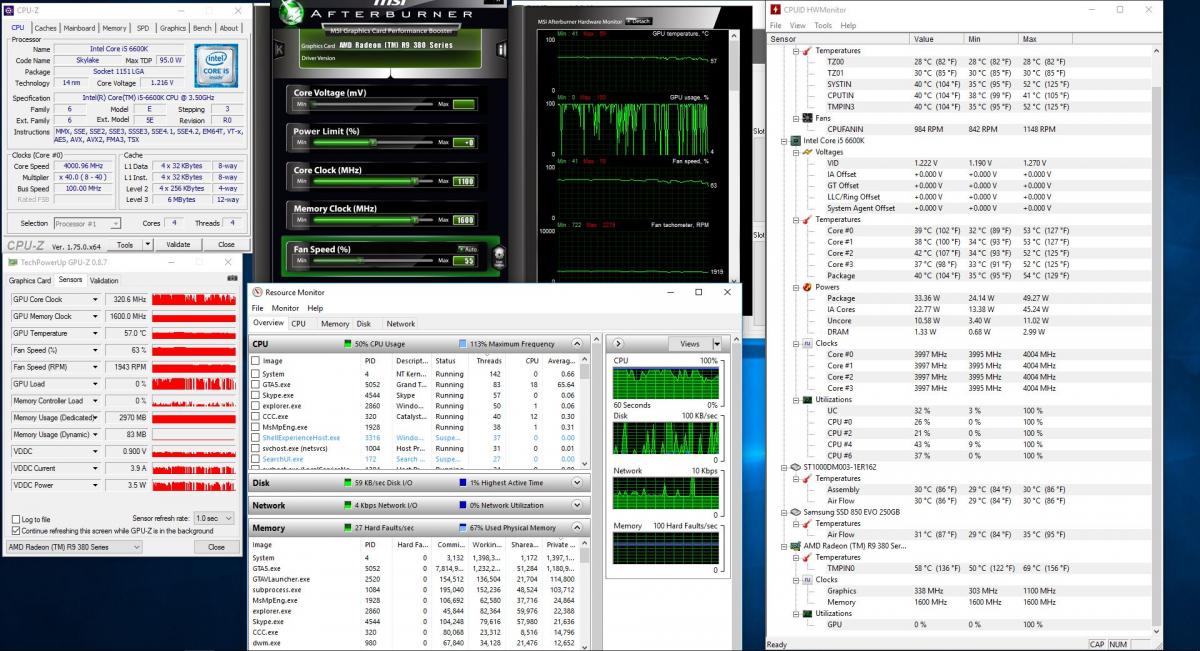Click the Utilizations icon under Intel Core i5
Screen dimensions: 1200x651
[807, 400]
